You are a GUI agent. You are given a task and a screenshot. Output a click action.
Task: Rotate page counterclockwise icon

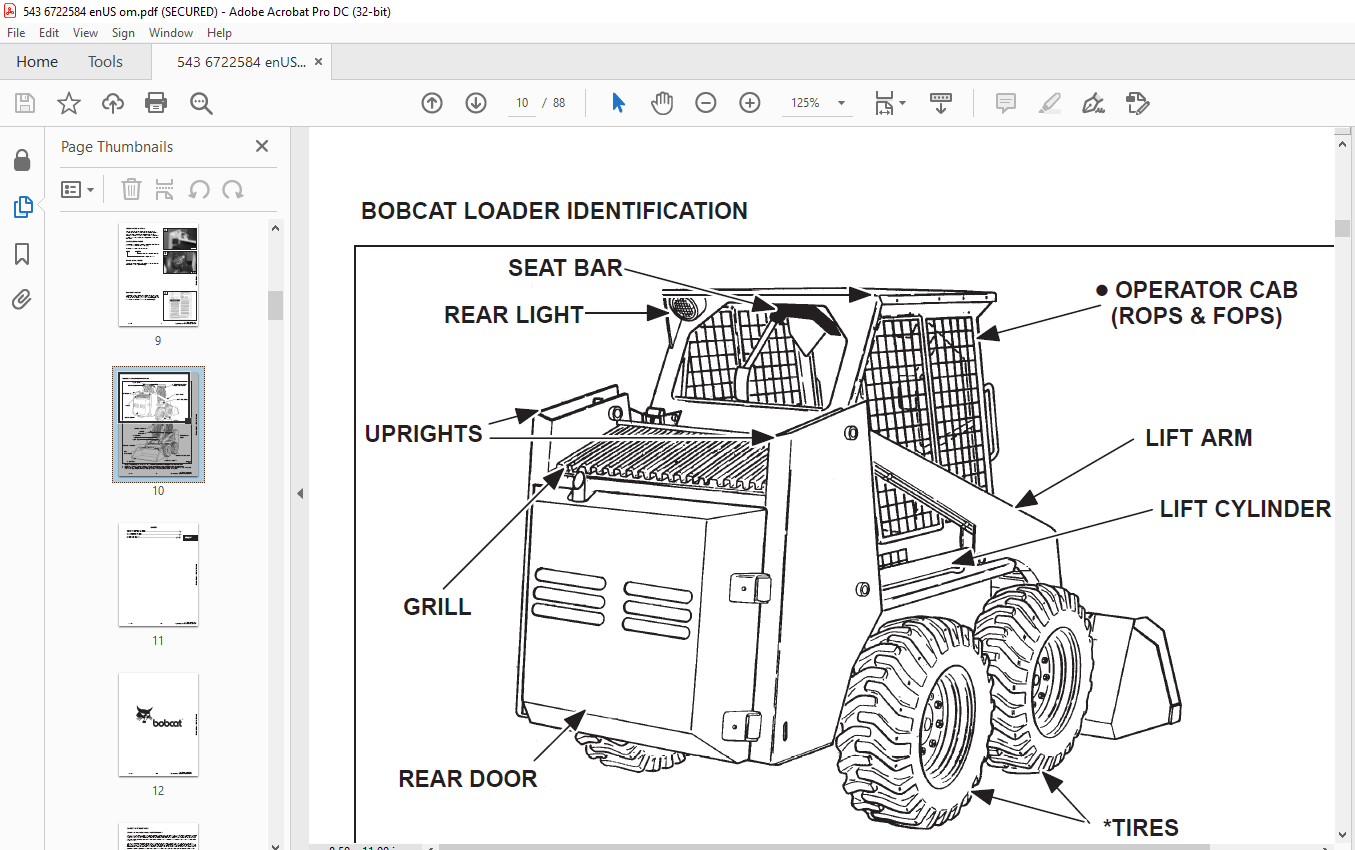pos(199,189)
